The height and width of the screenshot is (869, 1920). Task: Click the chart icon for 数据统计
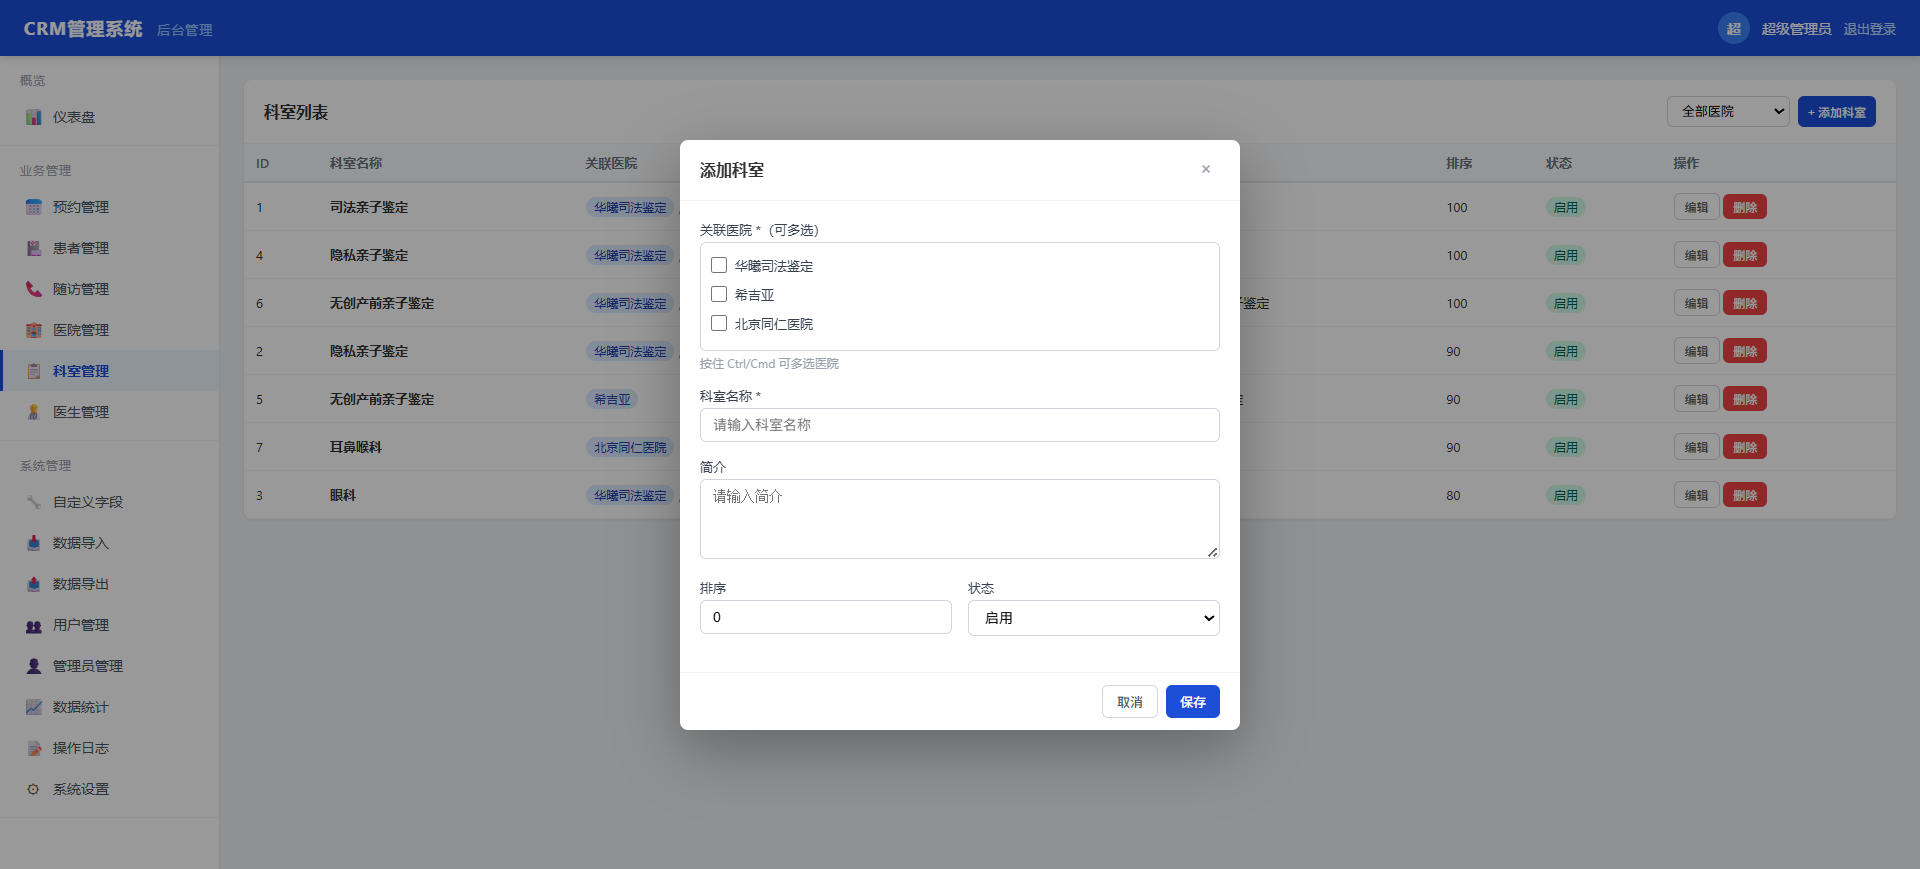pos(33,707)
